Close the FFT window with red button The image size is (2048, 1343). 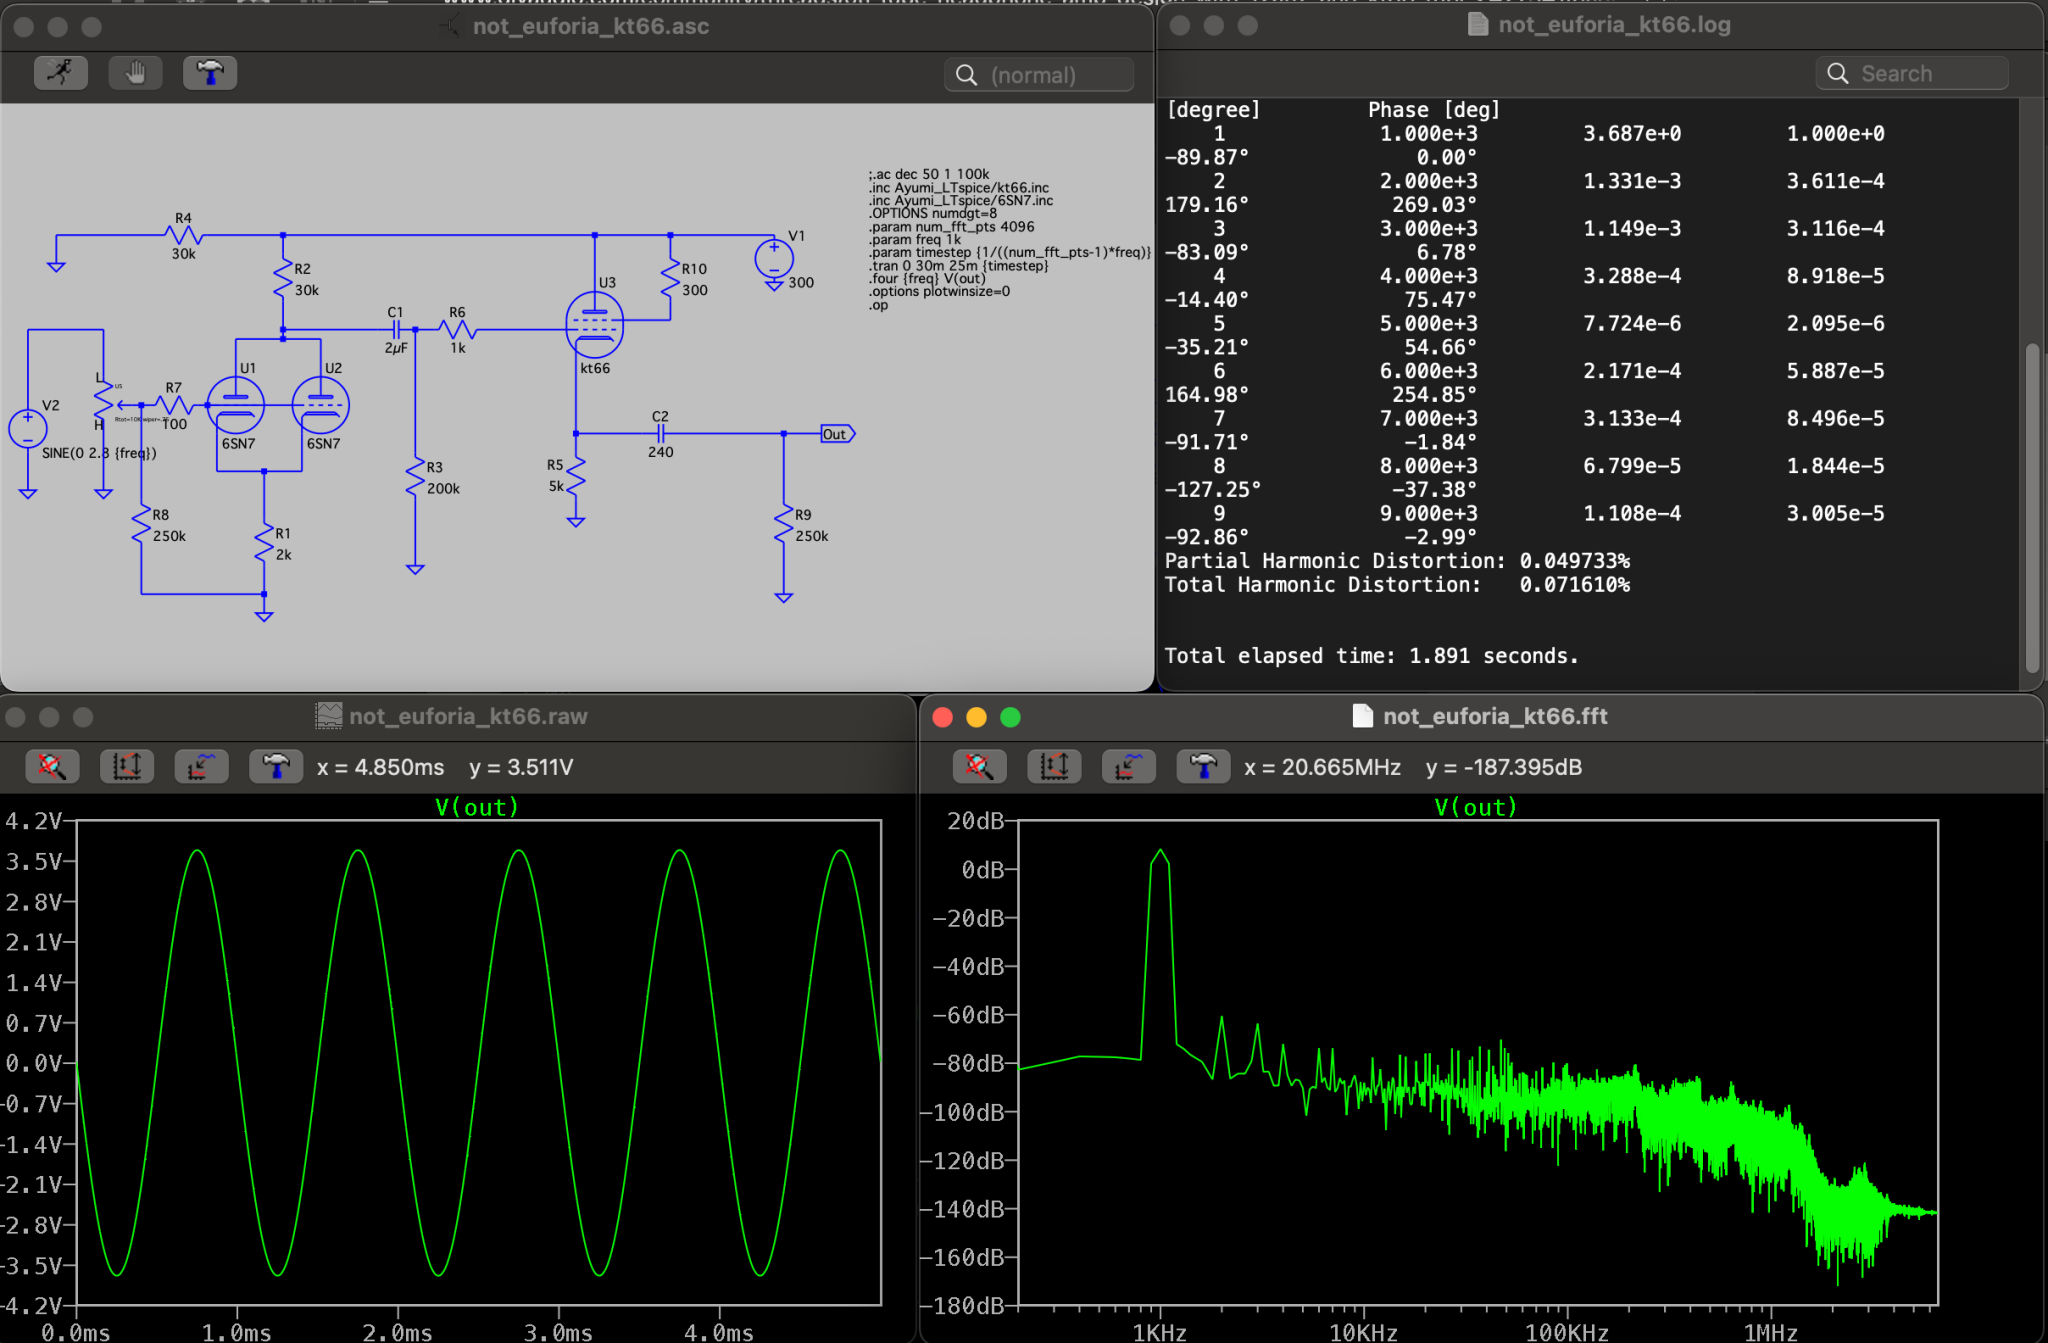click(942, 716)
